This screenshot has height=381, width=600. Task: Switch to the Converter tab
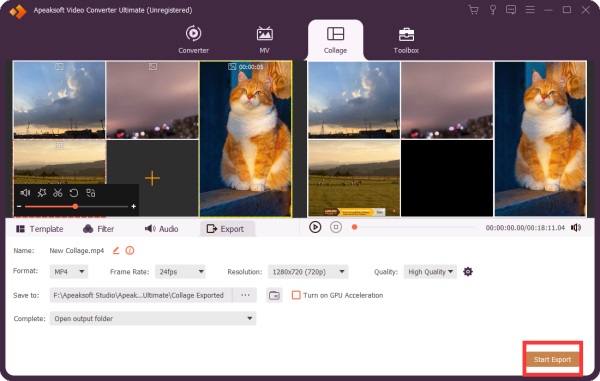193,39
